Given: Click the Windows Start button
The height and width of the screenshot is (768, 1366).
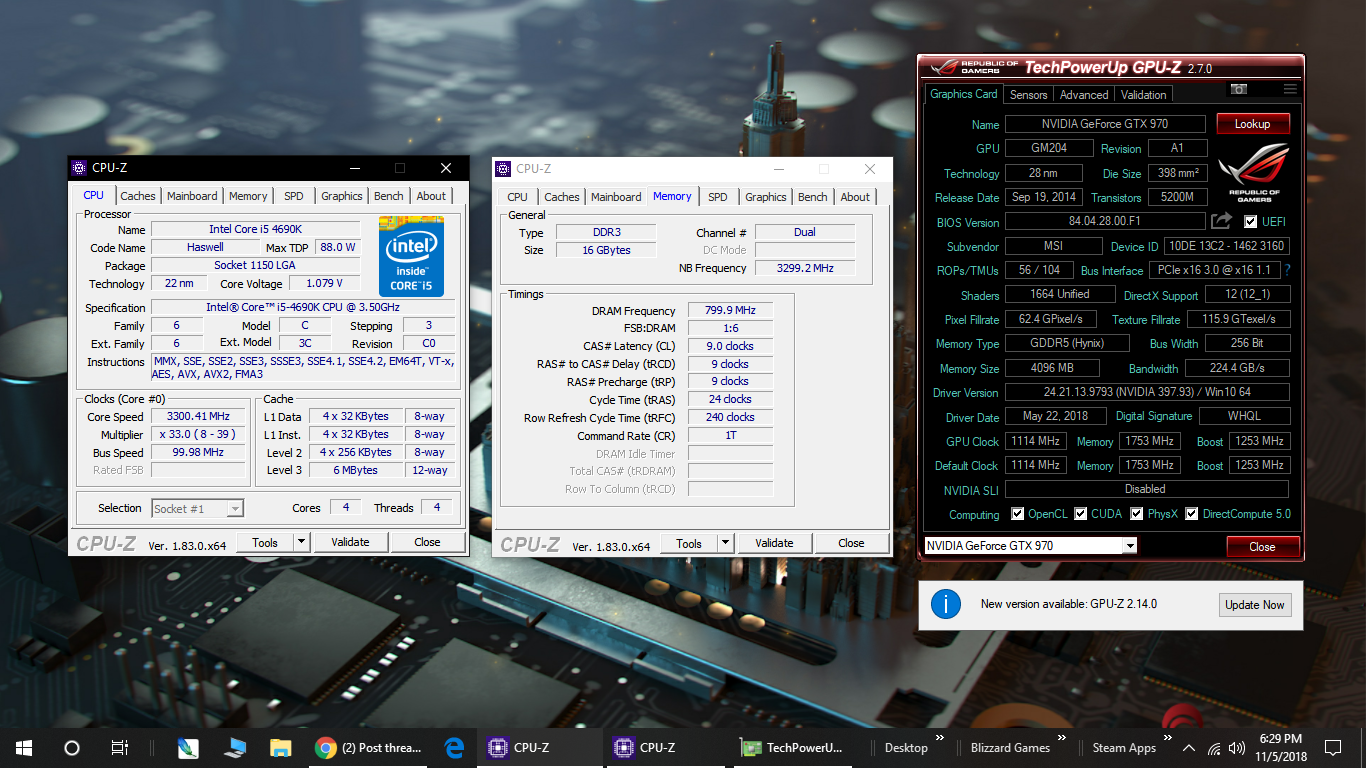Looking at the screenshot, I should pyautogui.click(x=24, y=747).
